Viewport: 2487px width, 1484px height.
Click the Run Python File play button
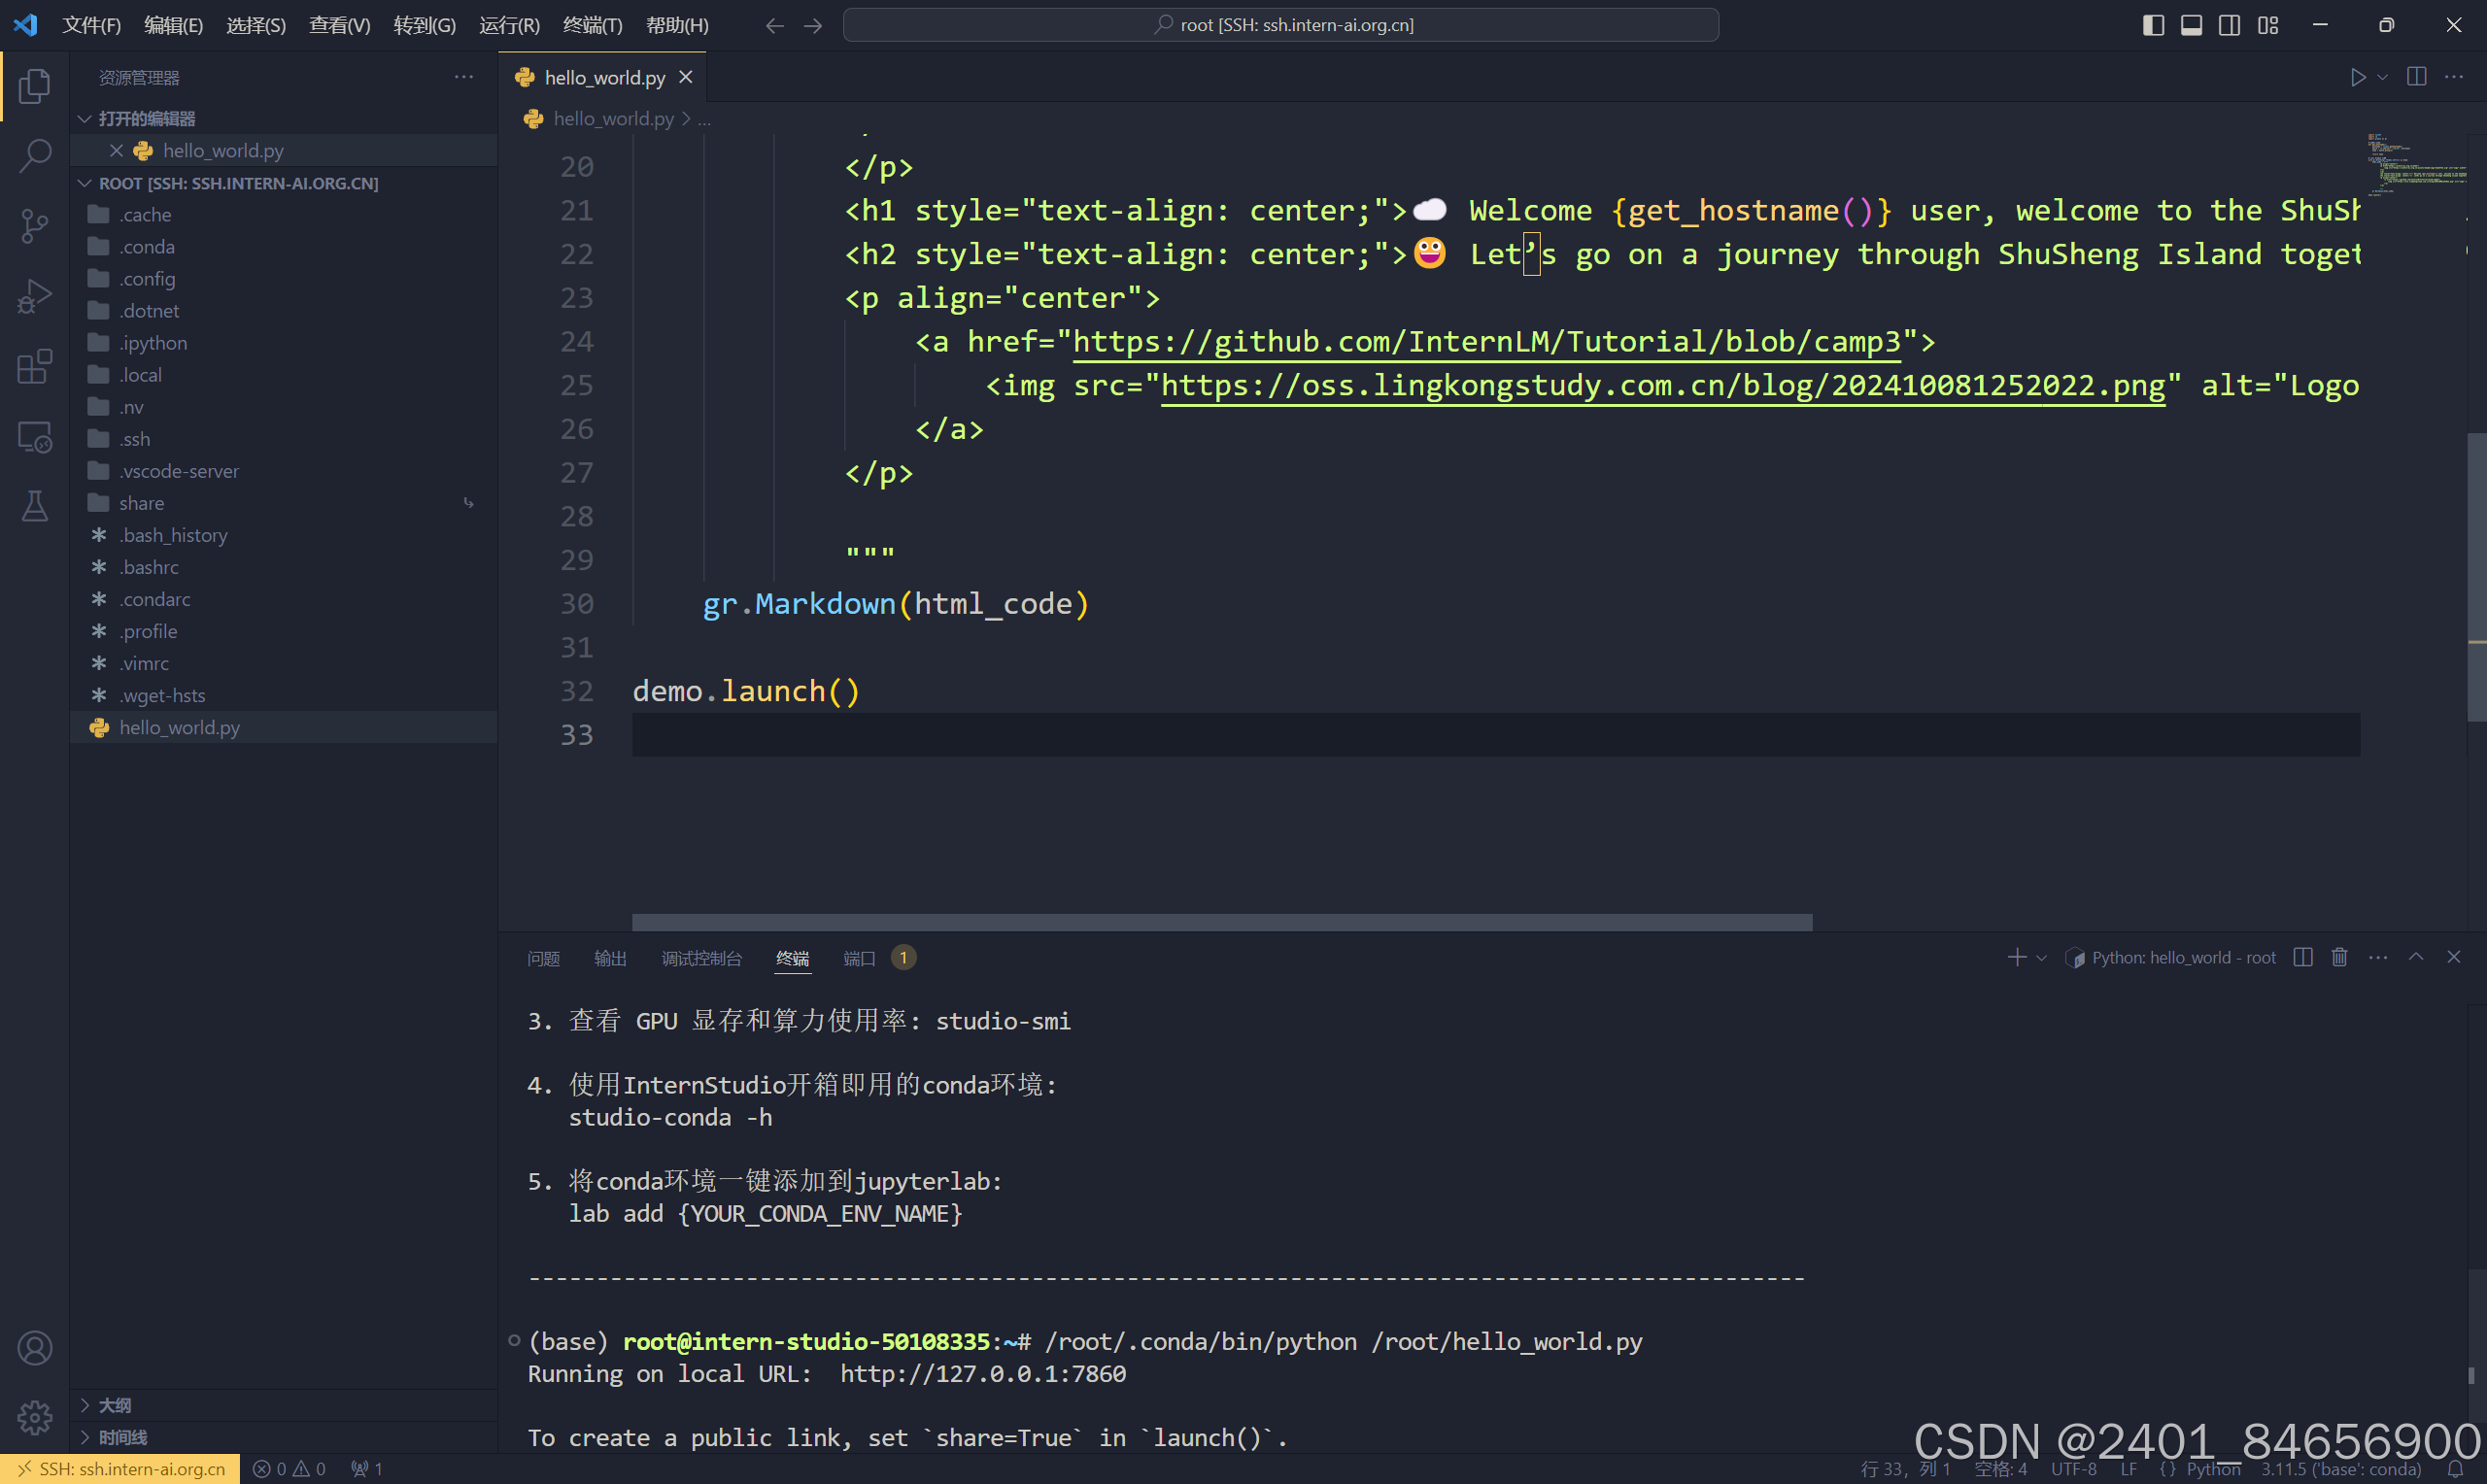coord(2358,77)
